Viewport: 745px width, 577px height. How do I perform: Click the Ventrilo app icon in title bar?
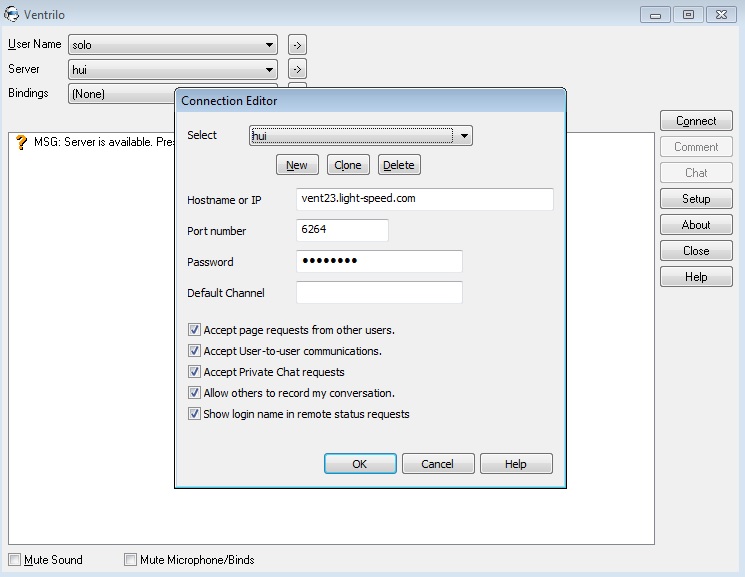(11, 14)
